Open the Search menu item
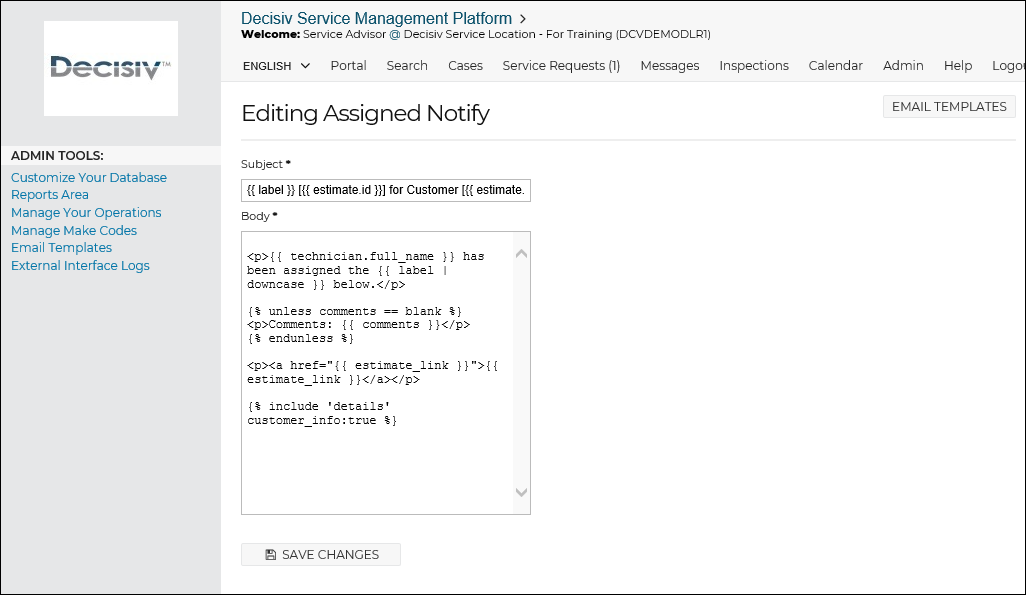1026x595 pixels. 407,65
